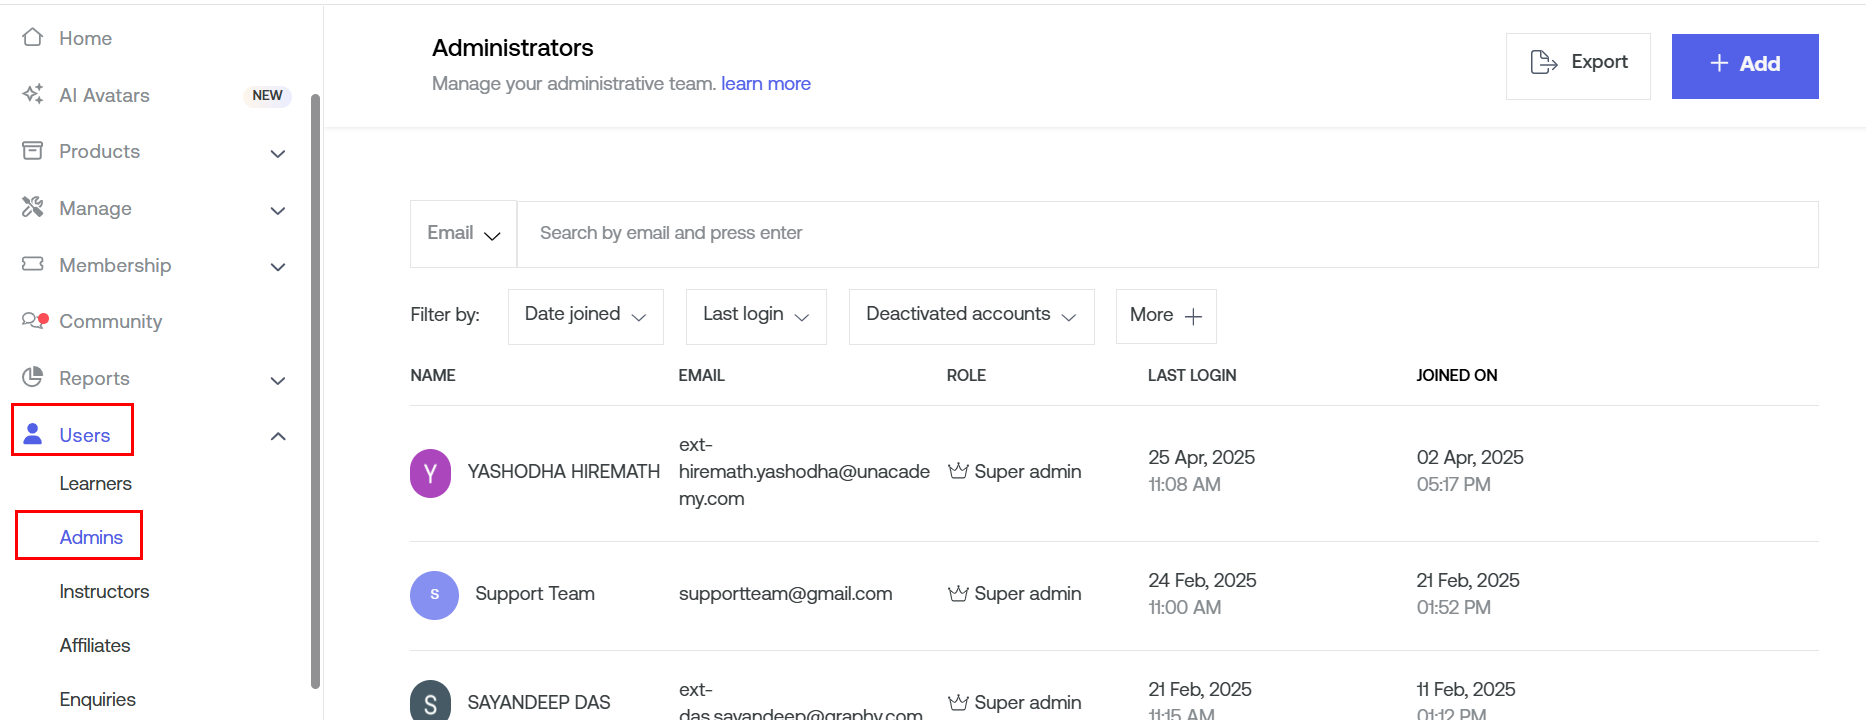This screenshot has width=1866, height=720.
Task: Open the Deactivated accounts filter
Action: click(x=970, y=316)
